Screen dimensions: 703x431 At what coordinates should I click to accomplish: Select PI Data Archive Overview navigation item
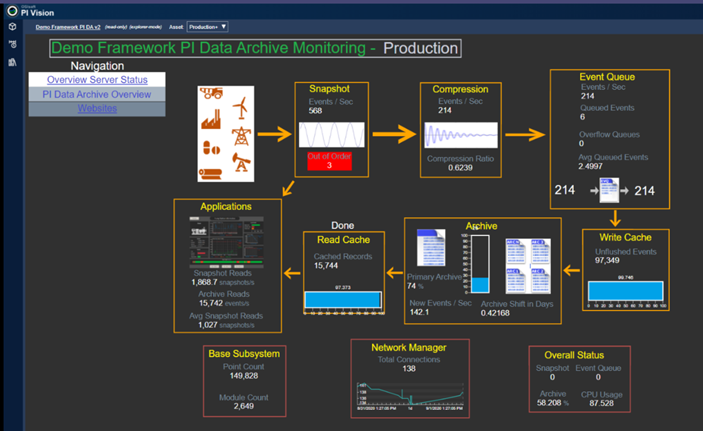coord(97,94)
